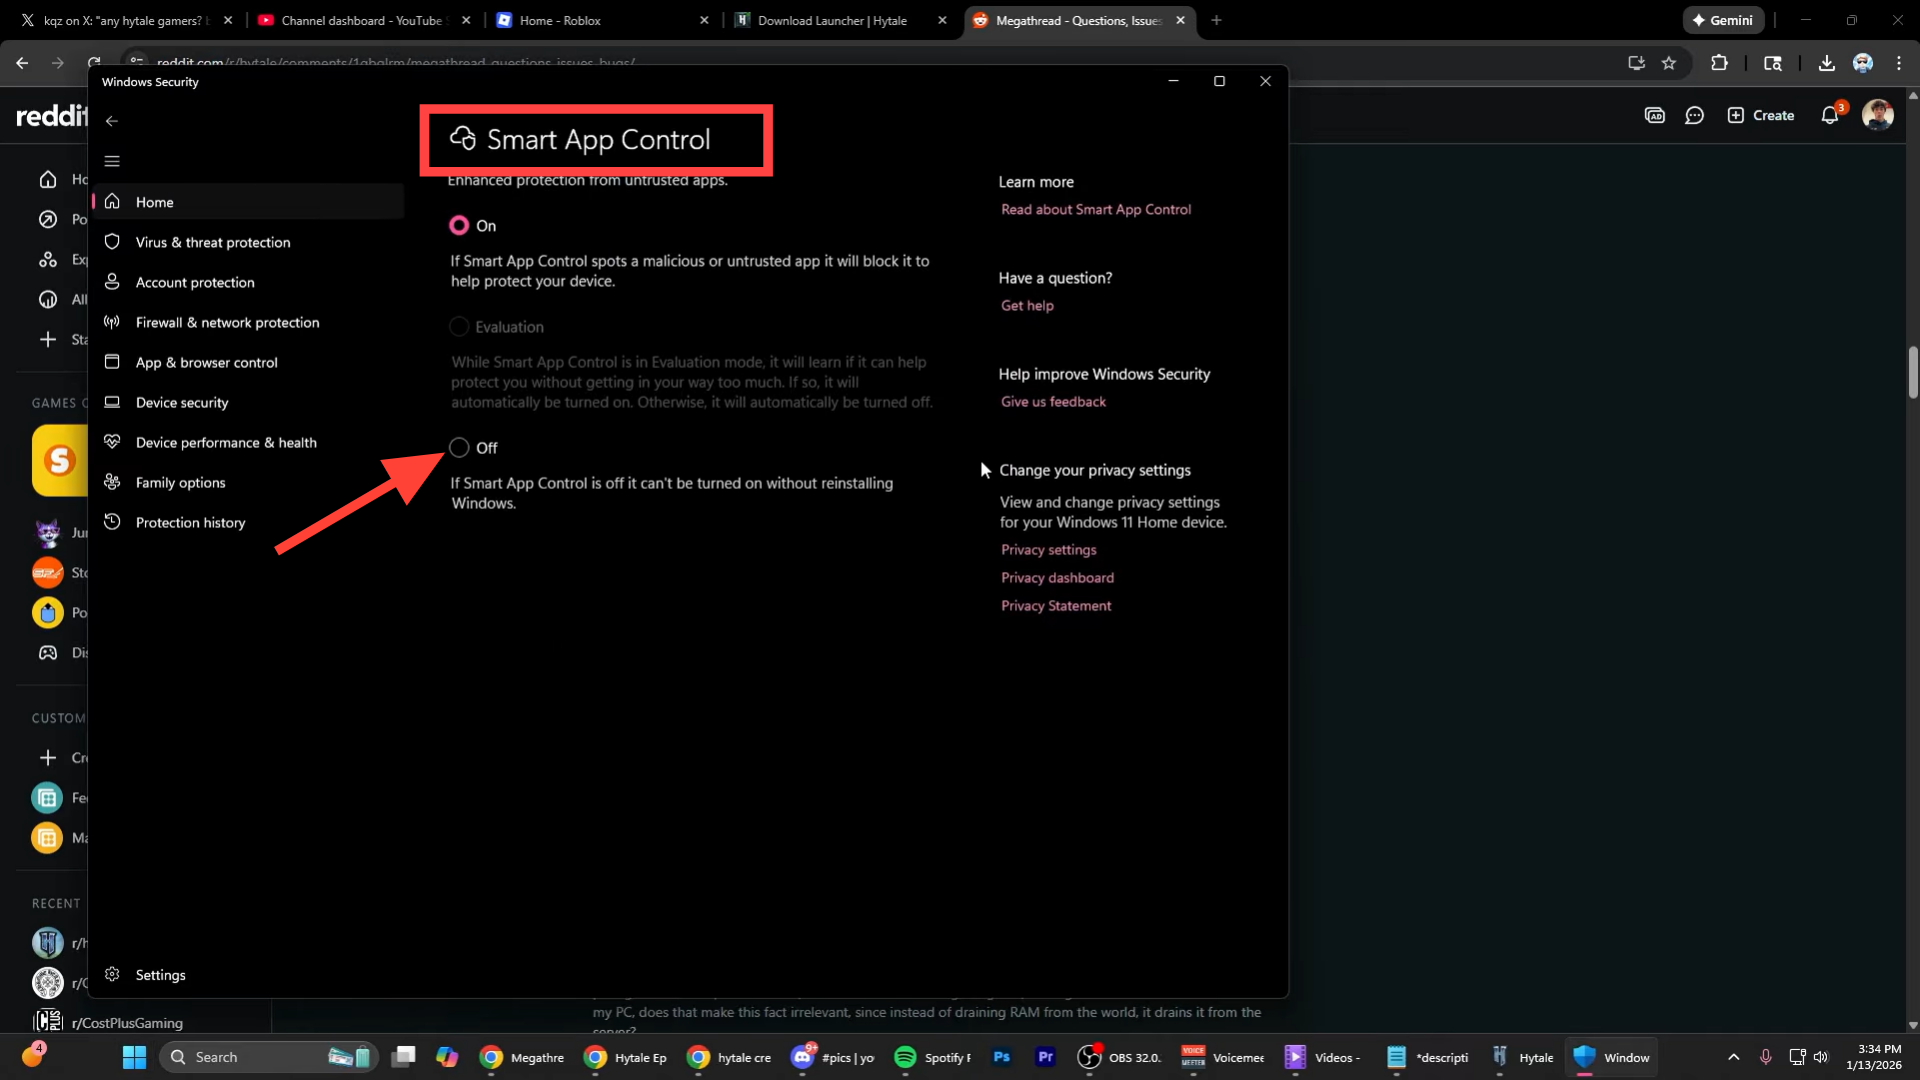Go to Device performance & health
1920x1080 pixels.
pos(226,442)
